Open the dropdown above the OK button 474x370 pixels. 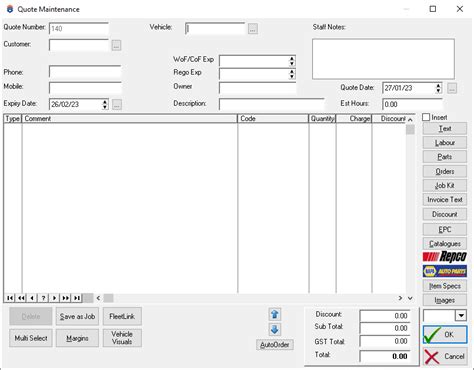(461, 315)
